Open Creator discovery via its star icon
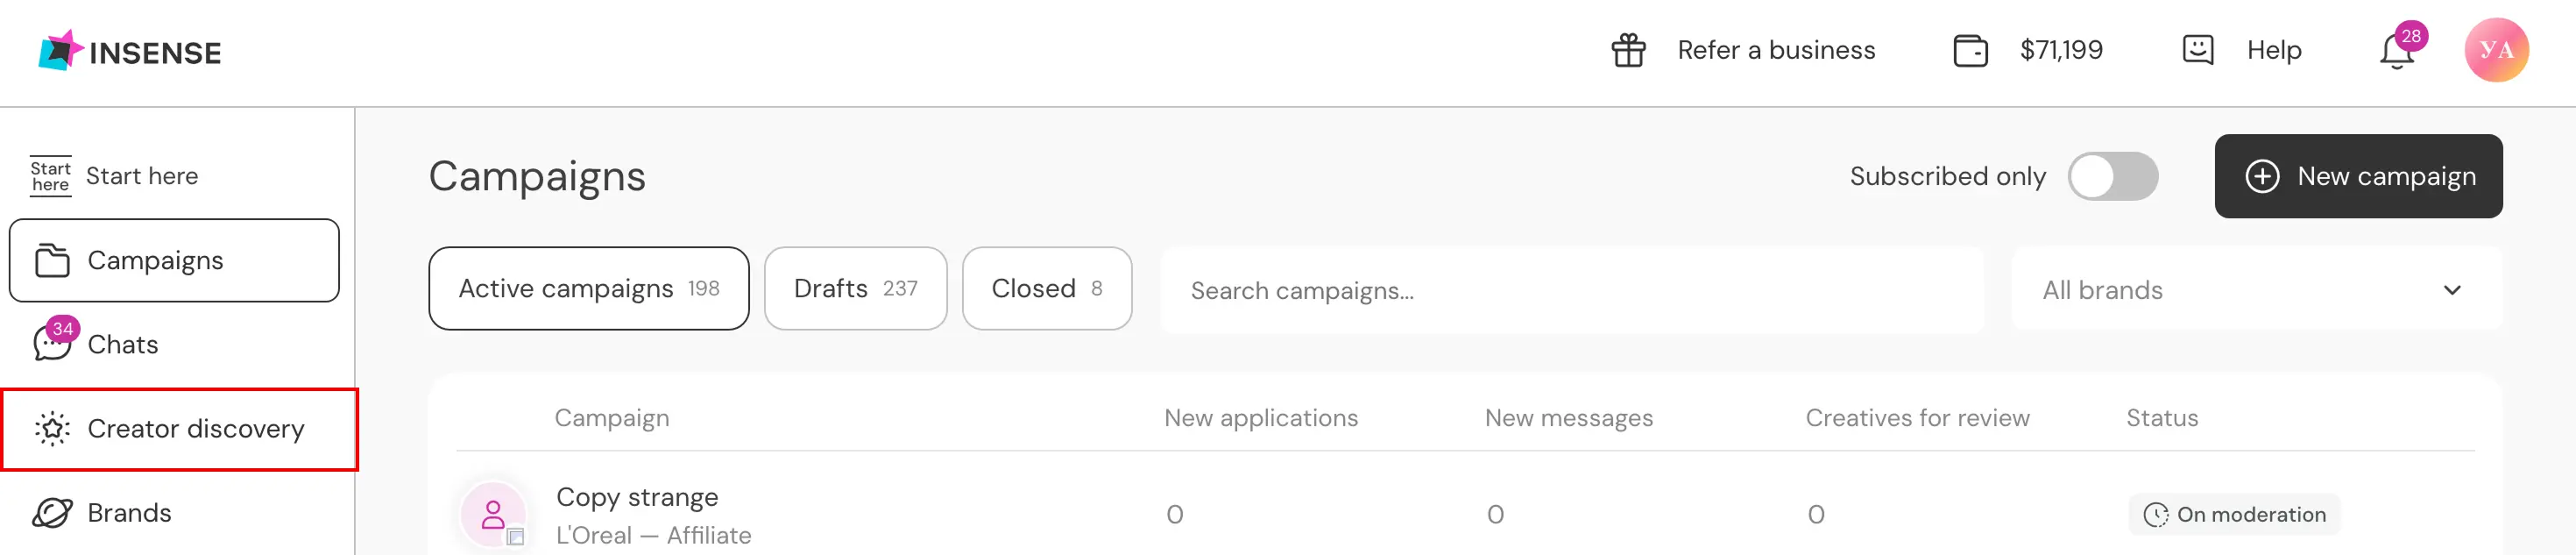The image size is (2576, 555). pyautogui.click(x=51, y=429)
